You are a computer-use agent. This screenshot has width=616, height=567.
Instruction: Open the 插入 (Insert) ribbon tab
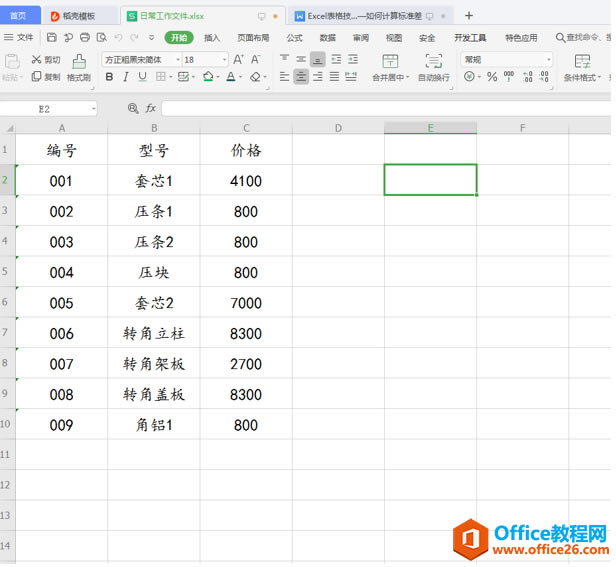pyautogui.click(x=212, y=38)
